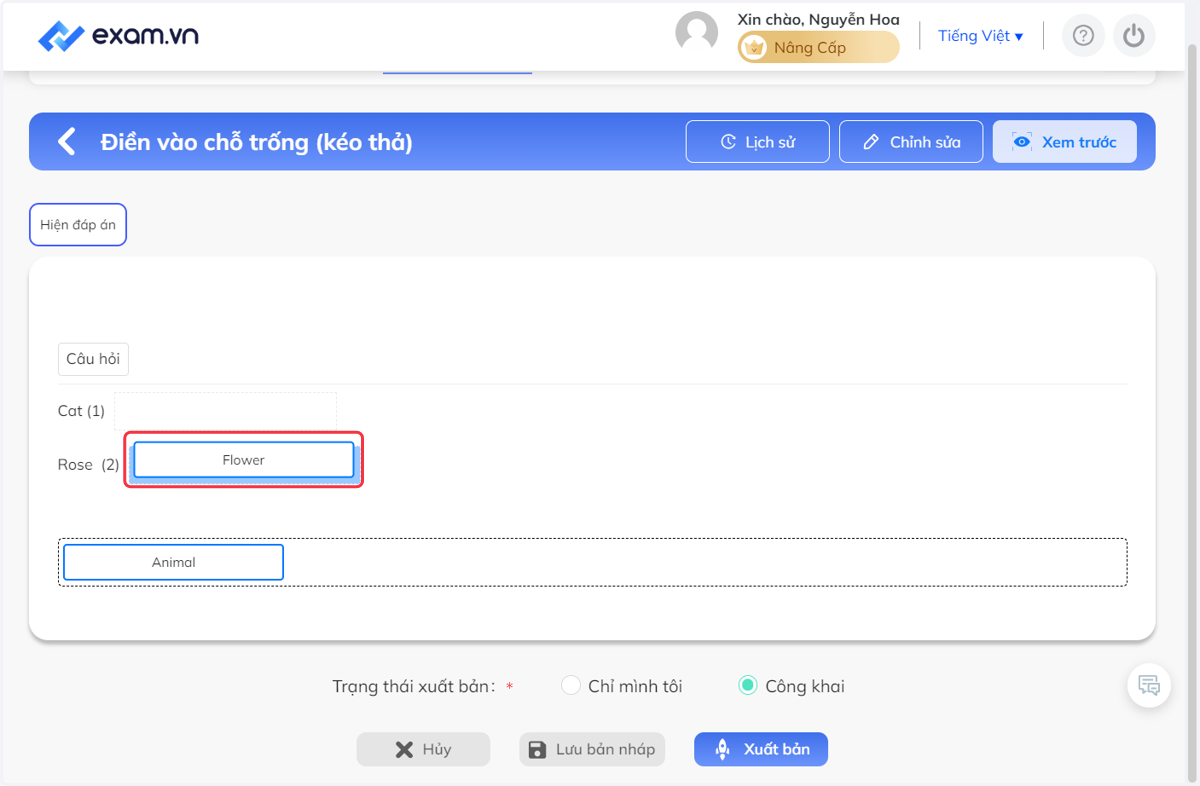Screen dimensions: 1200x786
Task: Open Lịch sử history
Action: [758, 142]
